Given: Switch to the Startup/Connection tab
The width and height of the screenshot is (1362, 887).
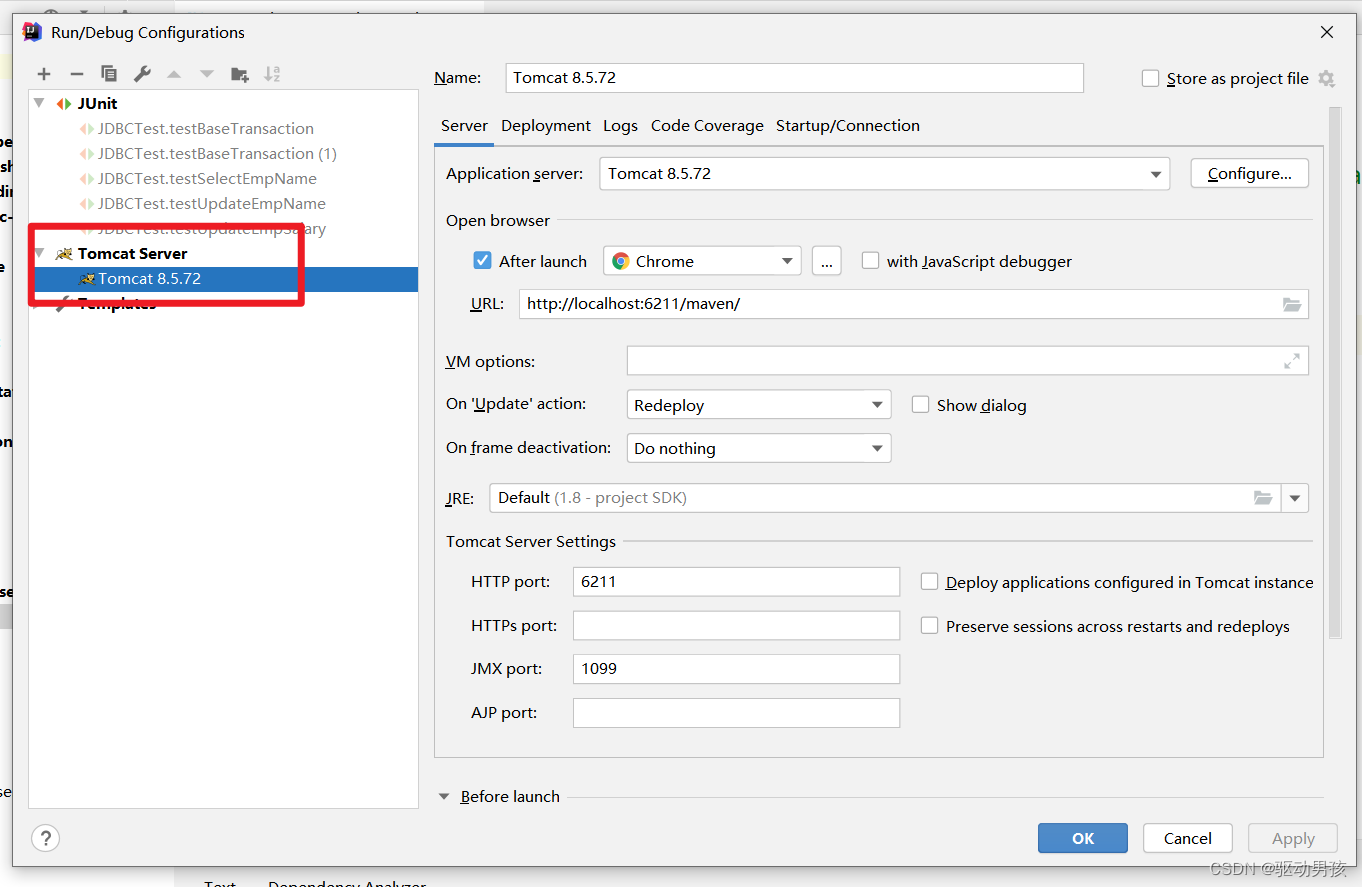Looking at the screenshot, I should point(848,125).
